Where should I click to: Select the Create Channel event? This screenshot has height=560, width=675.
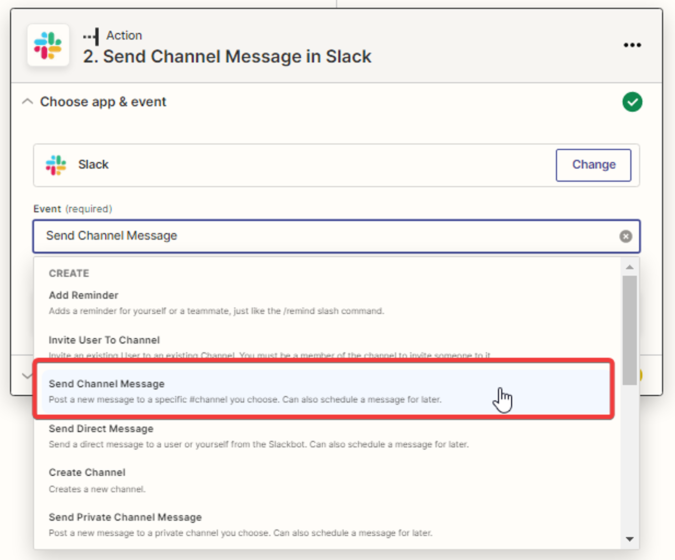(x=327, y=480)
